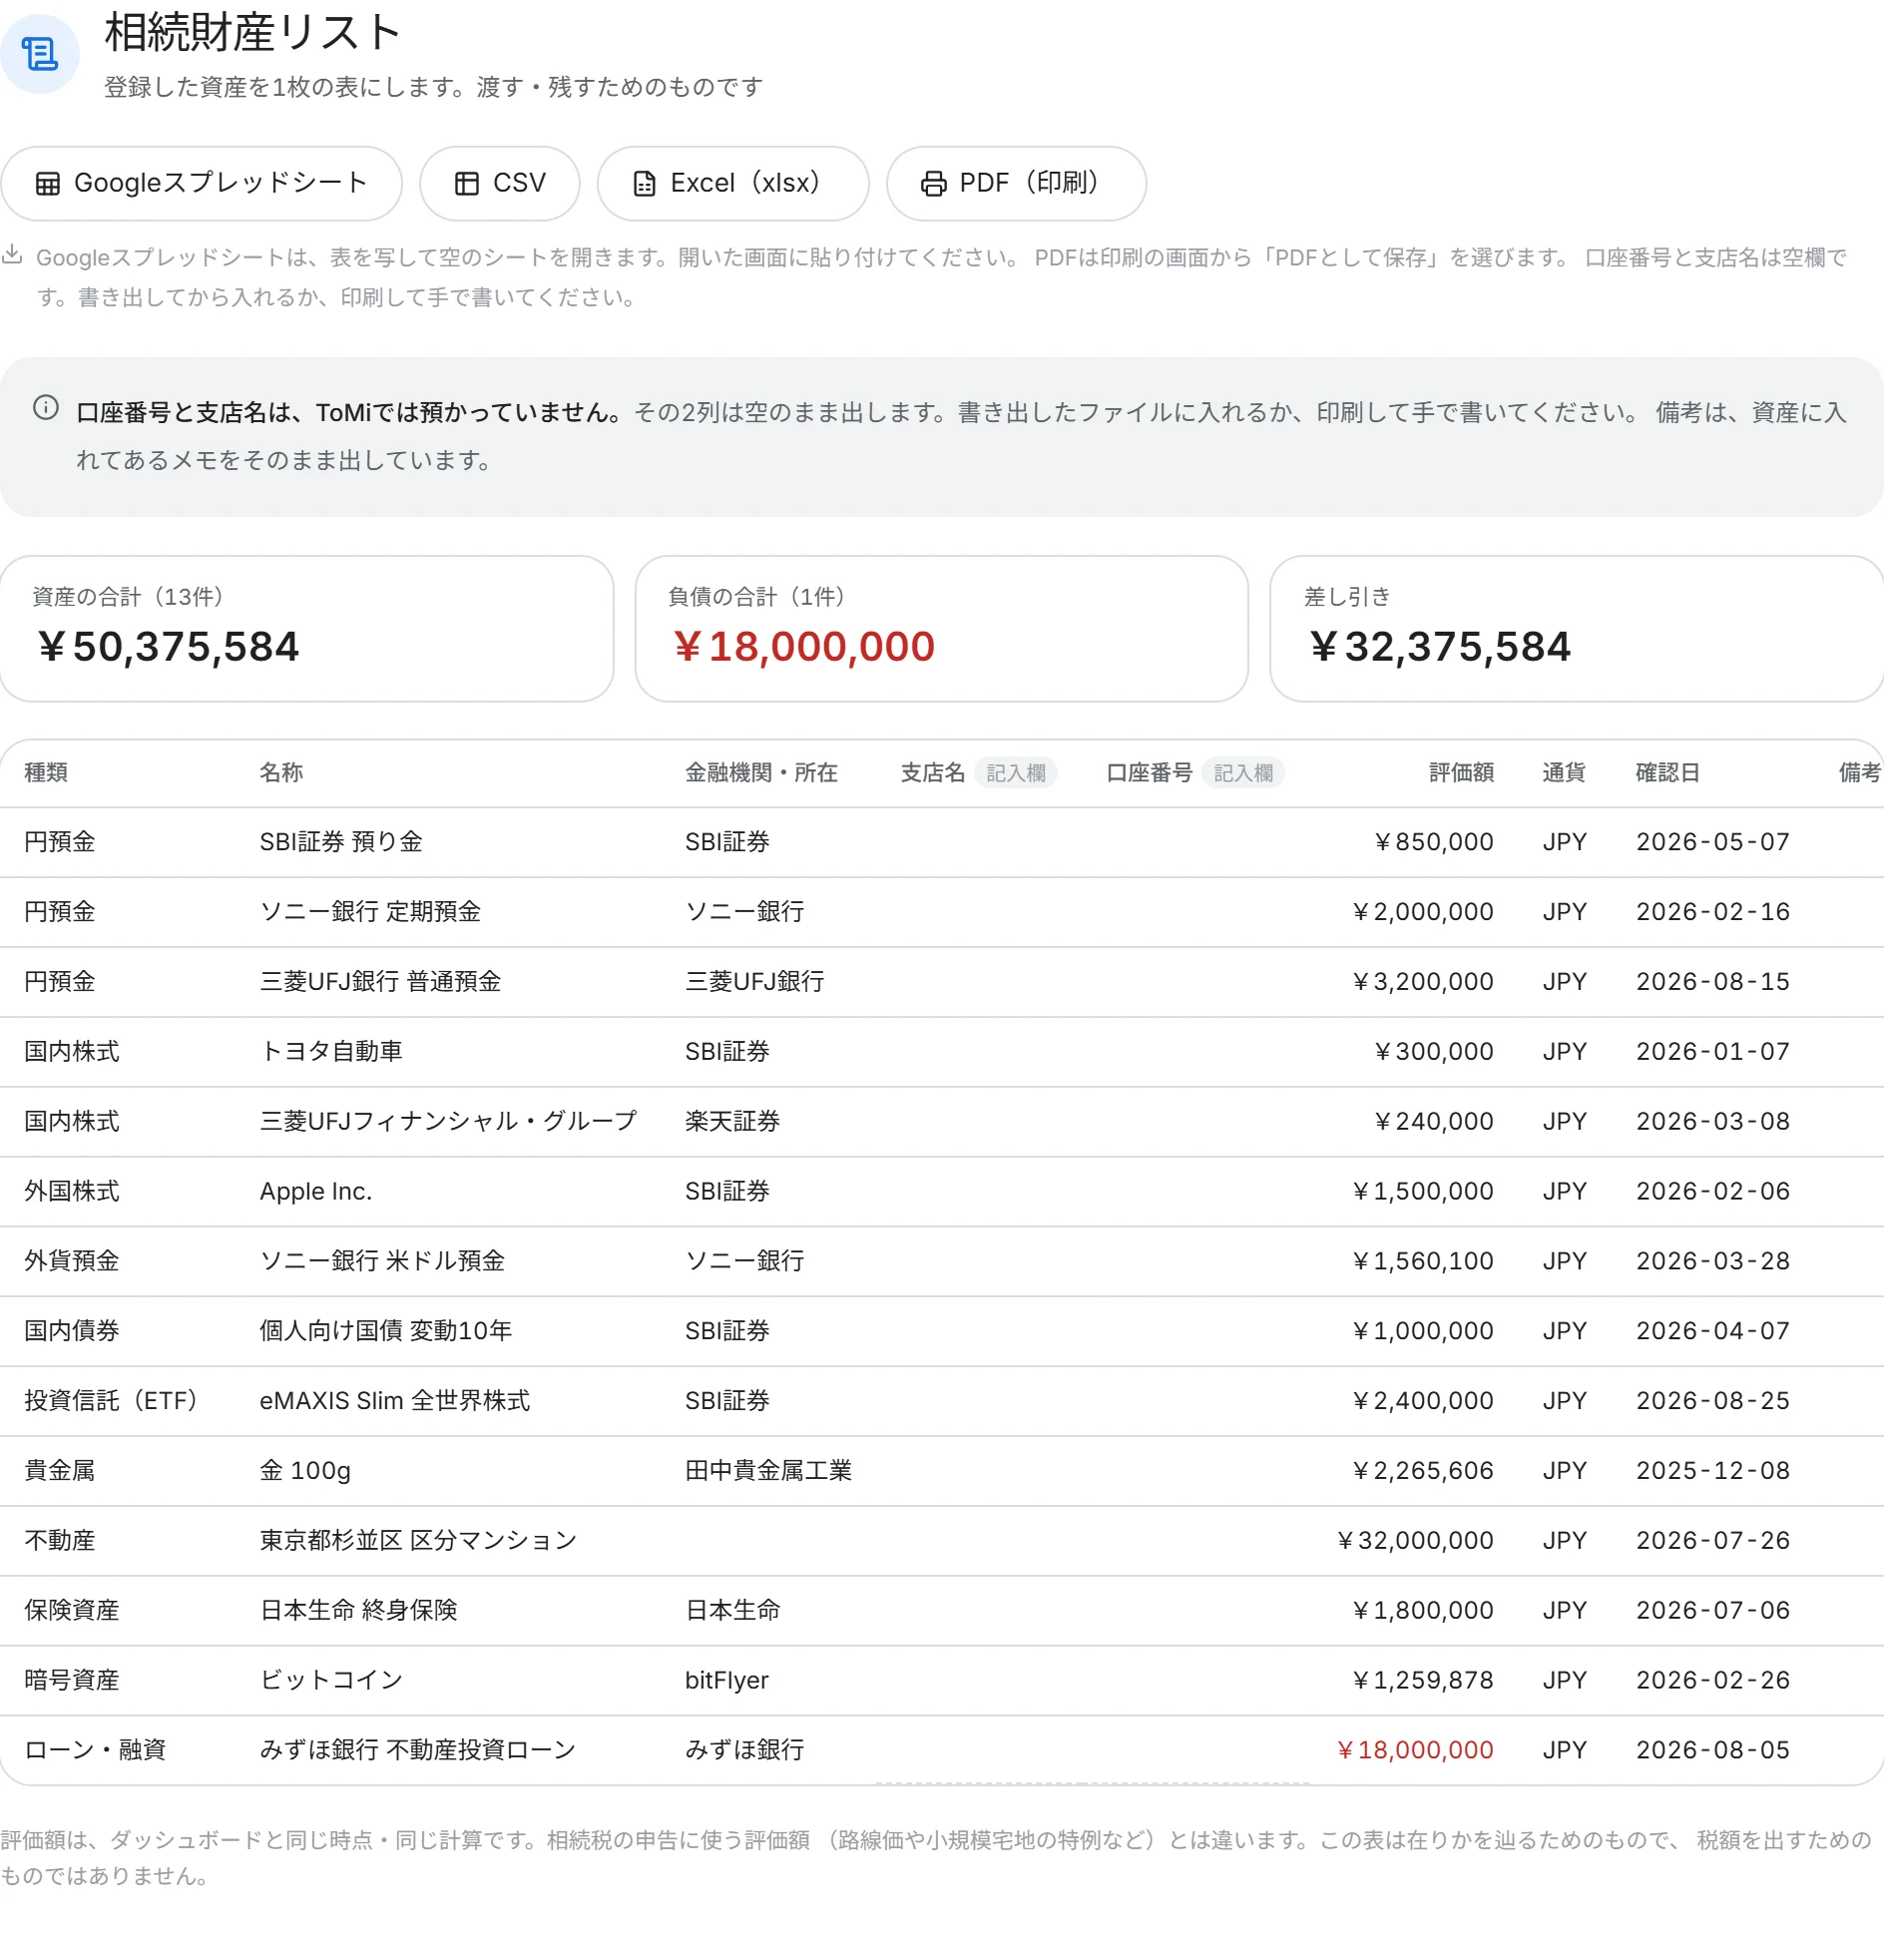Click the 確認日 column header

(1668, 773)
